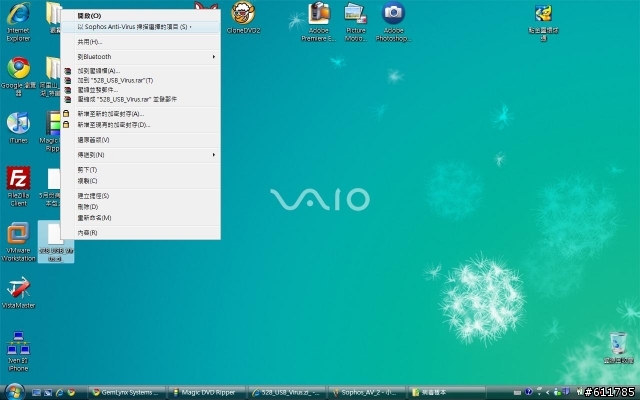Select the highlighted 528_USB_Virus file icon
The height and width of the screenshot is (400, 640).
56,242
